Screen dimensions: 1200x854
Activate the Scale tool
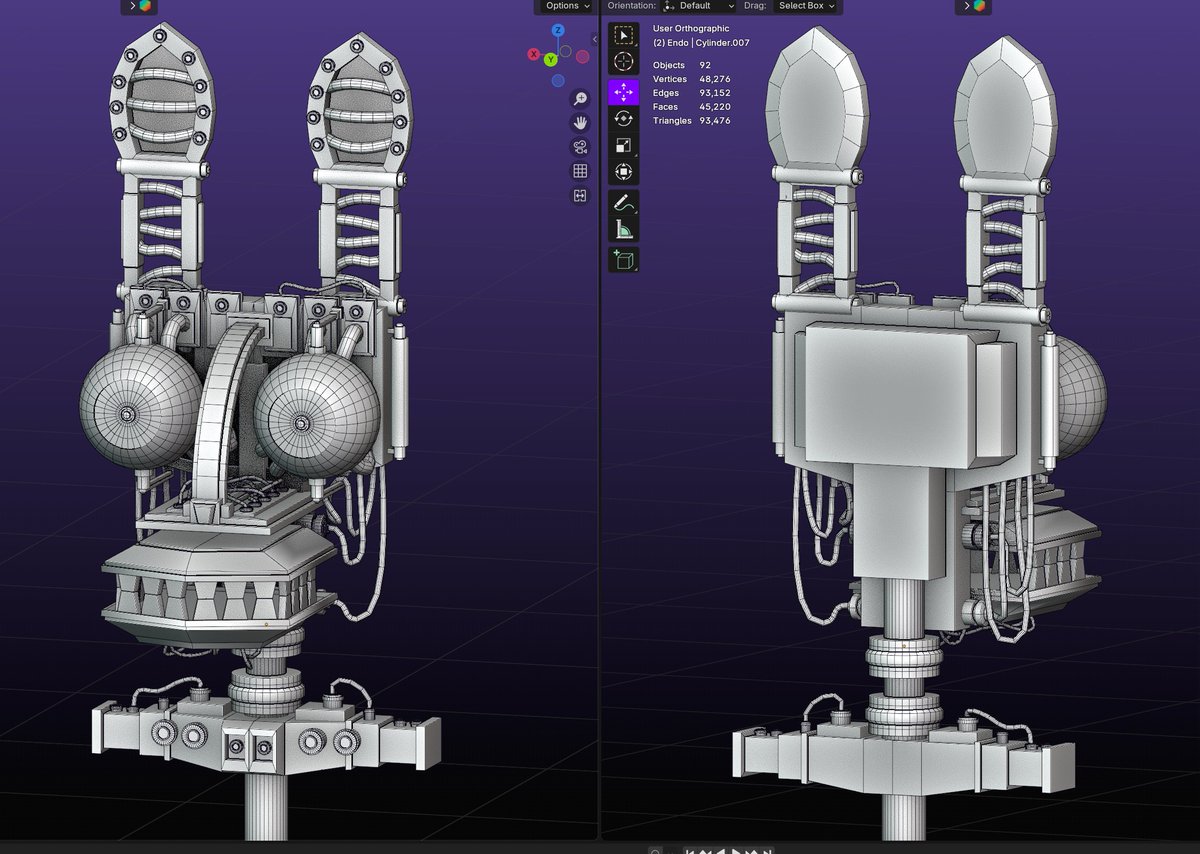coord(624,145)
